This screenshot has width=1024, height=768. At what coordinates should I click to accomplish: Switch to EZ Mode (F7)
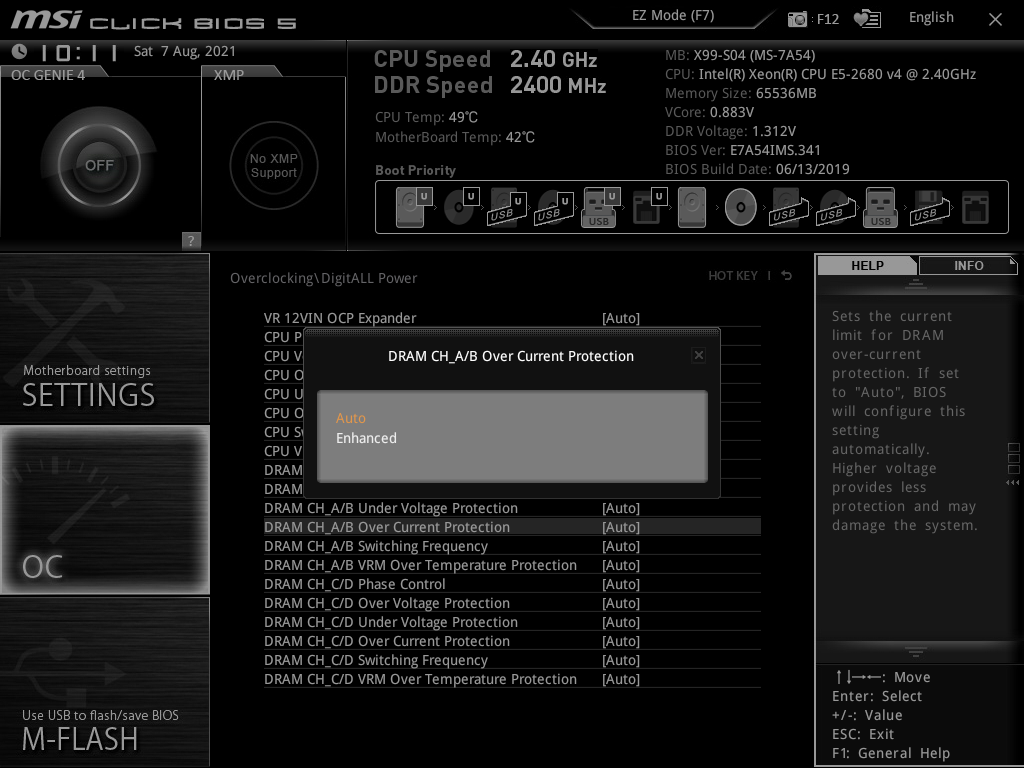(673, 16)
